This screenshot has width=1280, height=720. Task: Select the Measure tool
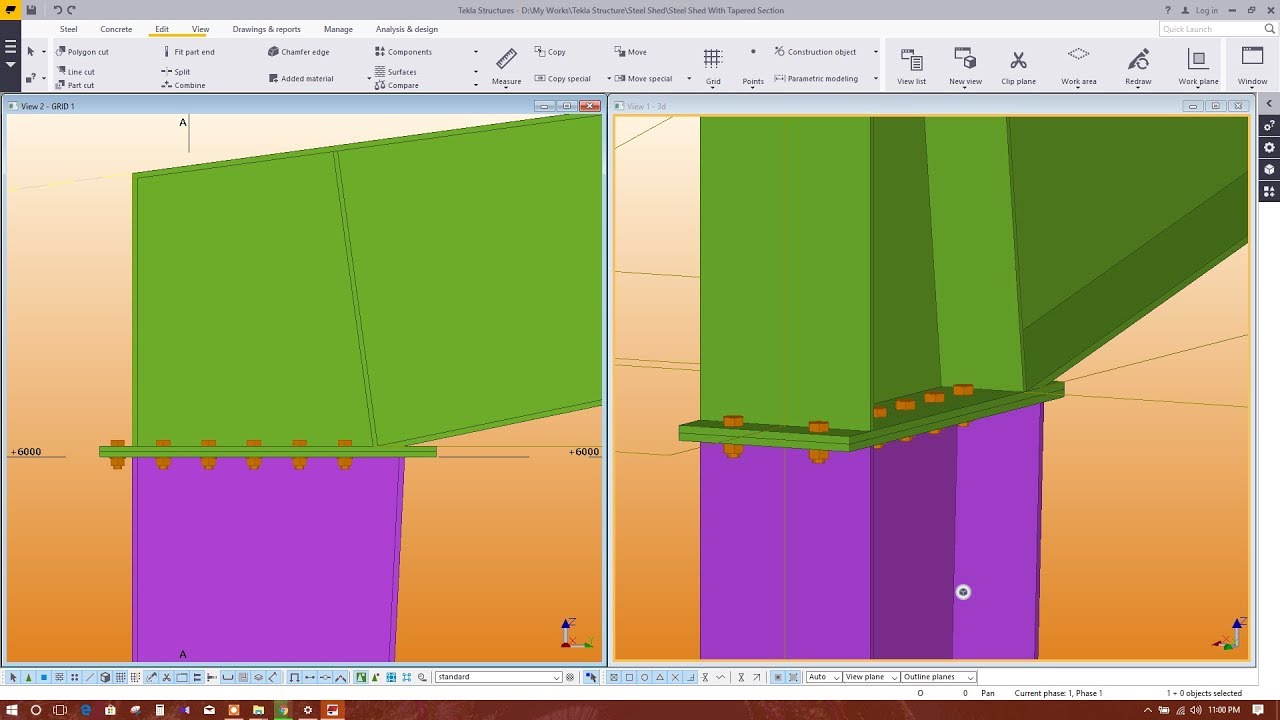pos(506,63)
